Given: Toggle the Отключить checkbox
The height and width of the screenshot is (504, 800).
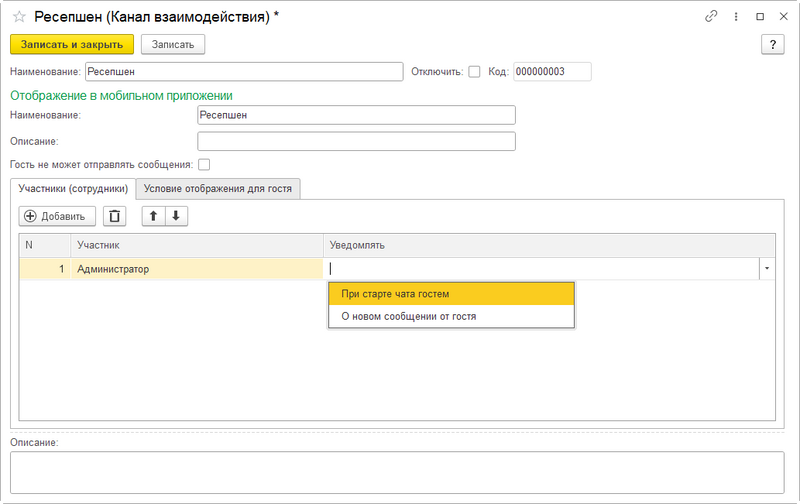Looking at the screenshot, I should 474,72.
